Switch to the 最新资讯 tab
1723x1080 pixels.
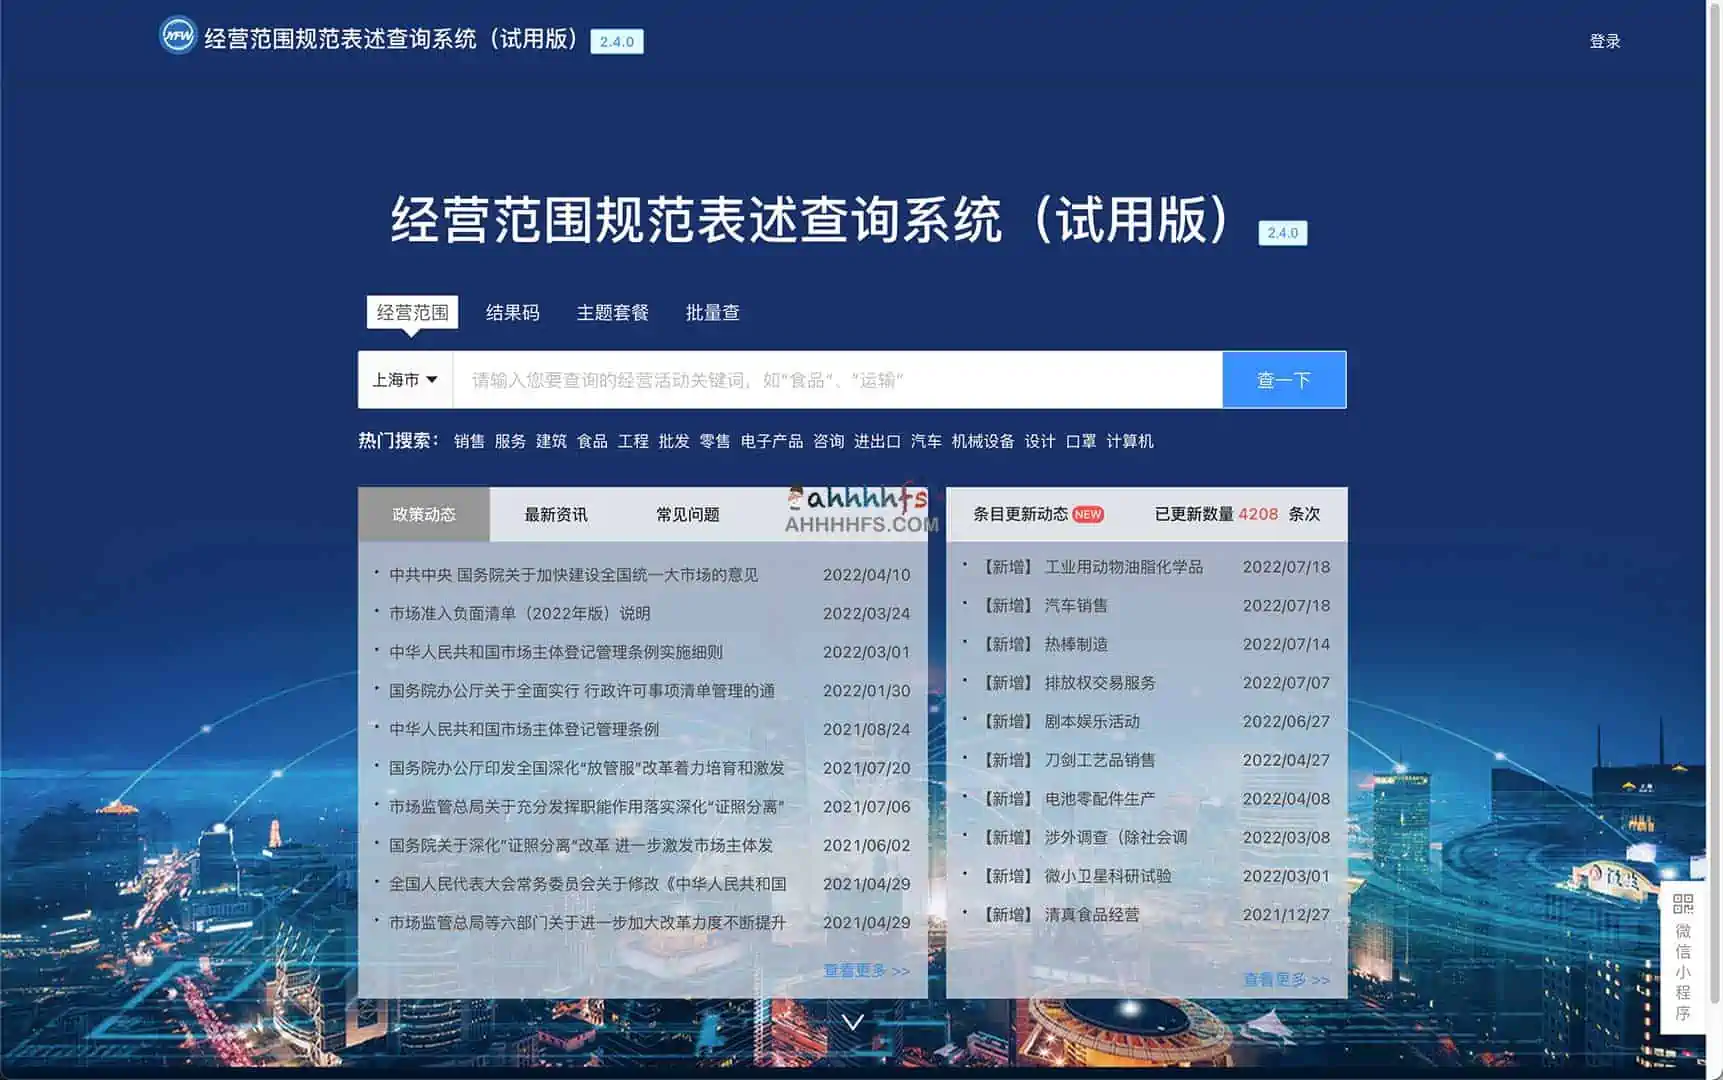(554, 514)
